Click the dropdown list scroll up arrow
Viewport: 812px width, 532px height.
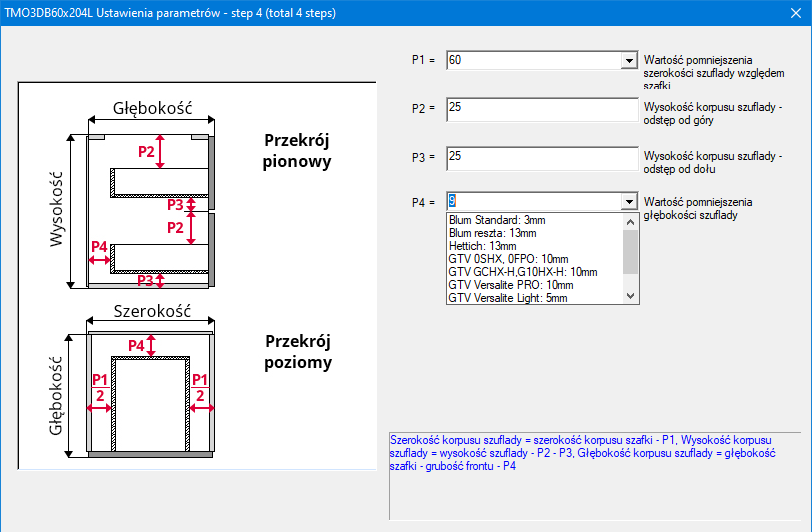[x=630, y=220]
